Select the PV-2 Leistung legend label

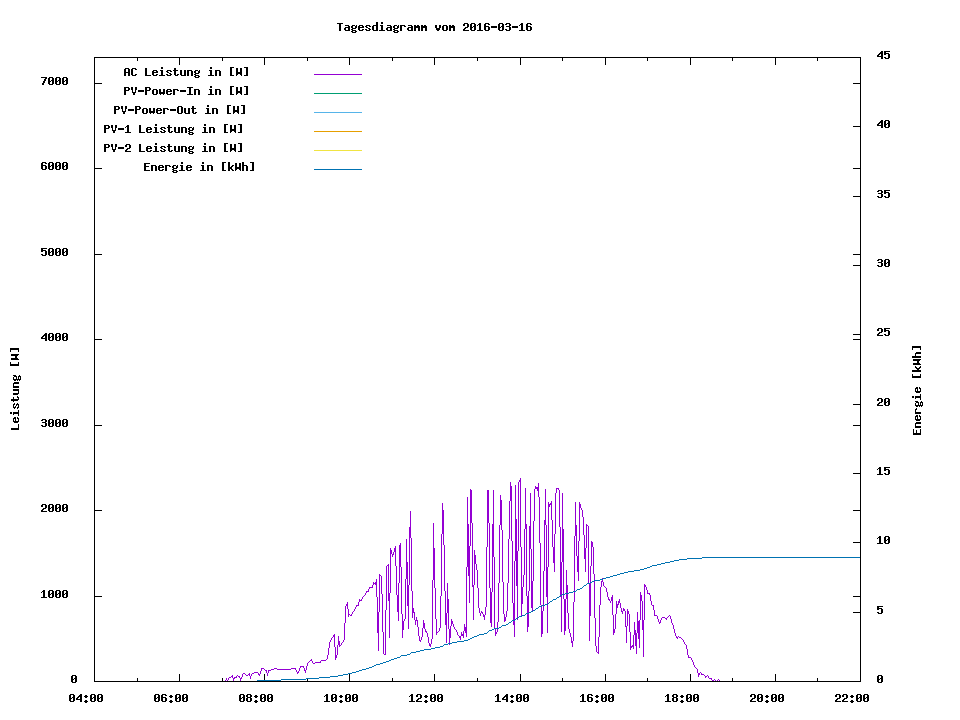point(173,148)
